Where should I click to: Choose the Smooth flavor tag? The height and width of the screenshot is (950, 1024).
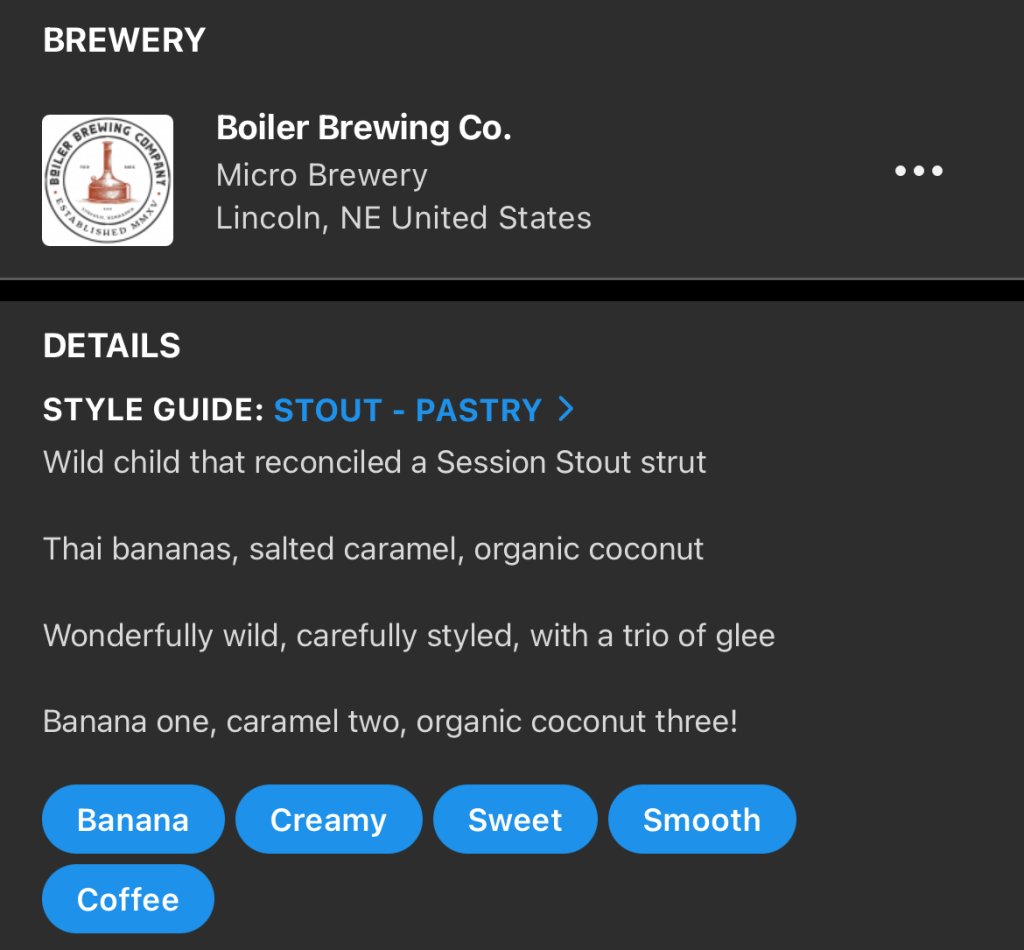tap(701, 820)
